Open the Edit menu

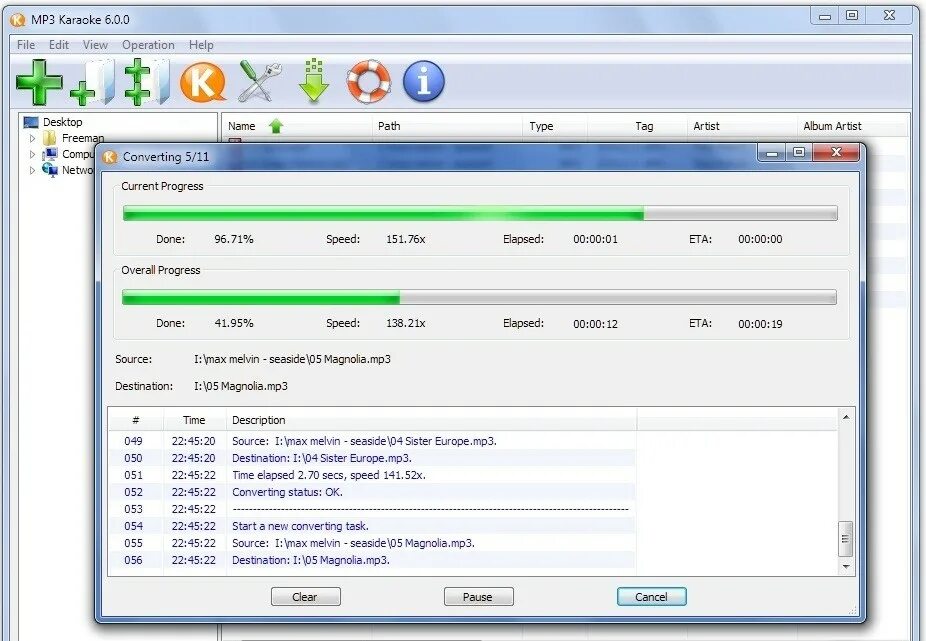(58, 45)
